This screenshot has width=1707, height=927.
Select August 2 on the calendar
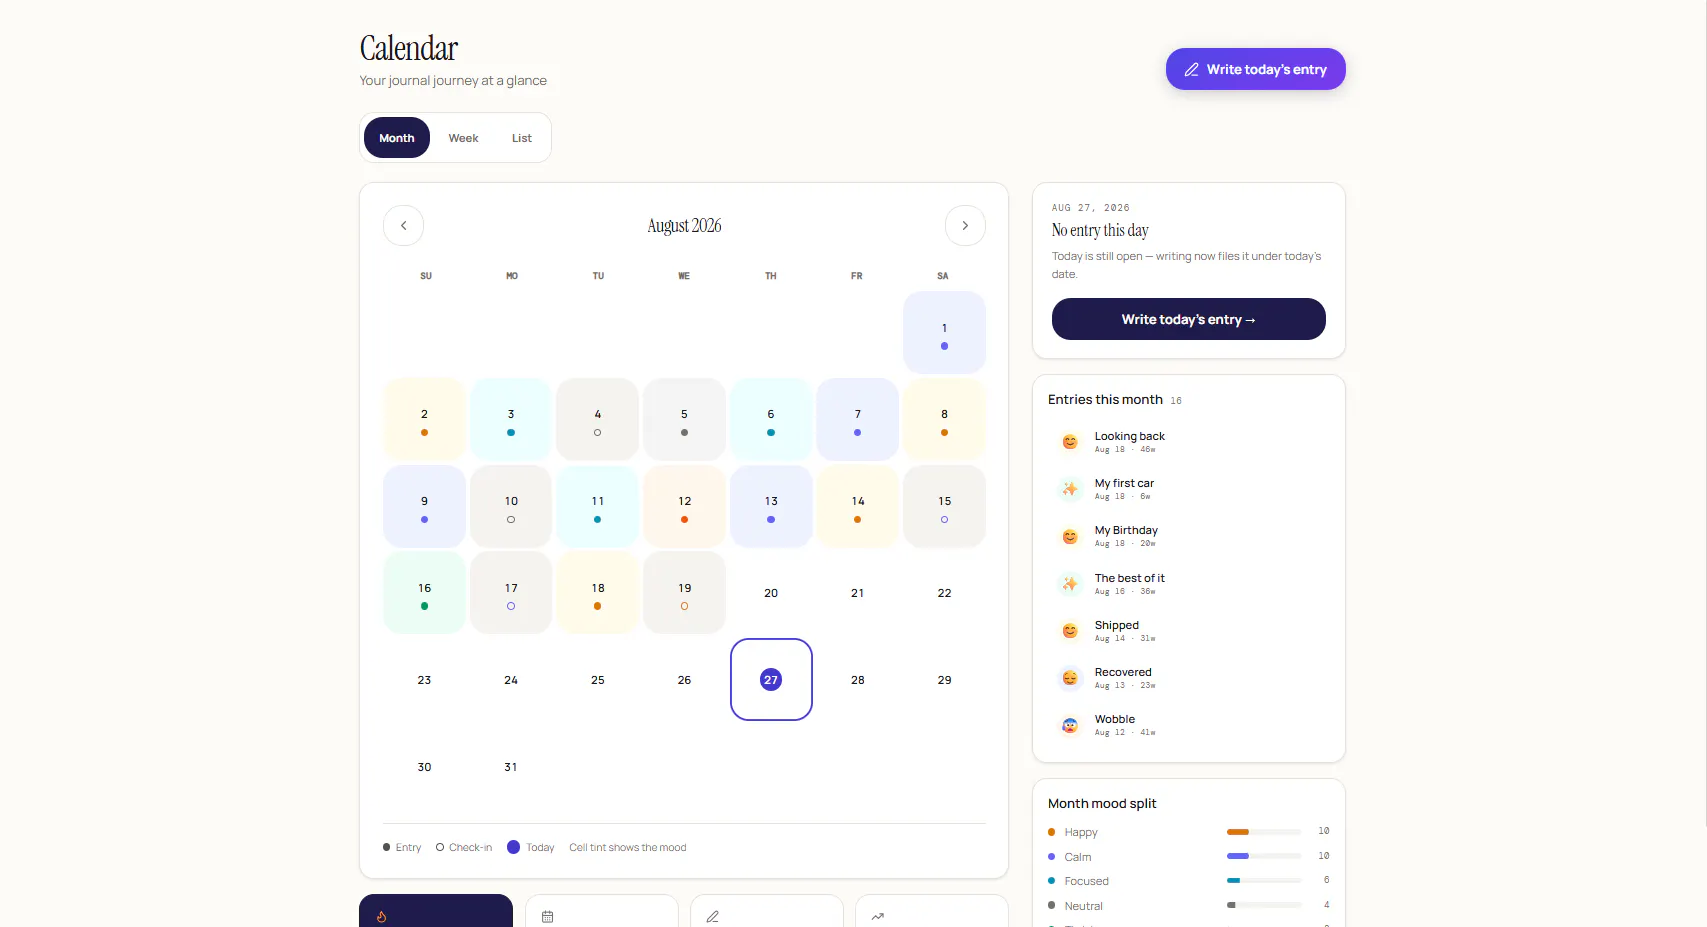click(x=424, y=419)
